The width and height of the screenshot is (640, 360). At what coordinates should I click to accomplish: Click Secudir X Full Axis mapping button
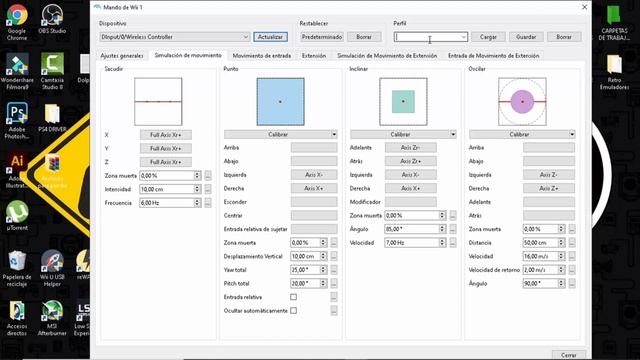click(165, 135)
